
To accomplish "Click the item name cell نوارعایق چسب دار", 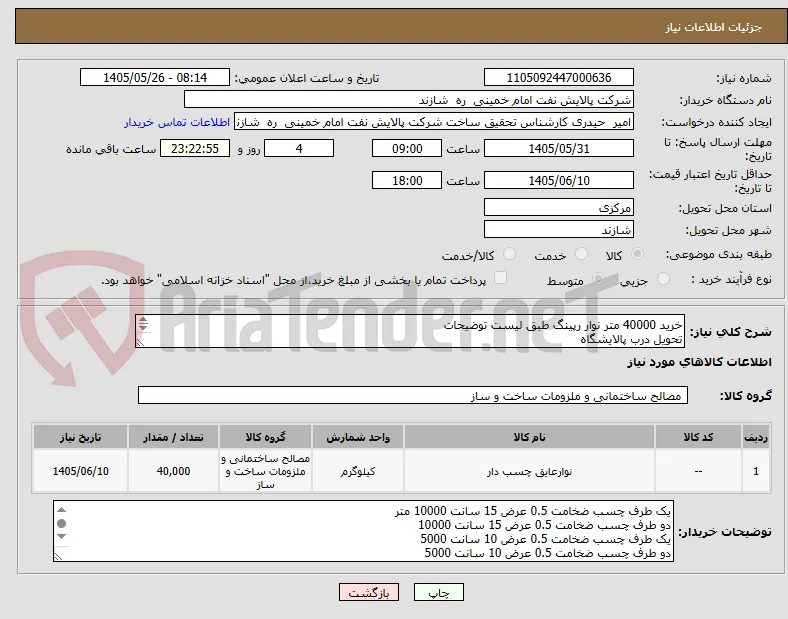I will (x=529, y=471).
